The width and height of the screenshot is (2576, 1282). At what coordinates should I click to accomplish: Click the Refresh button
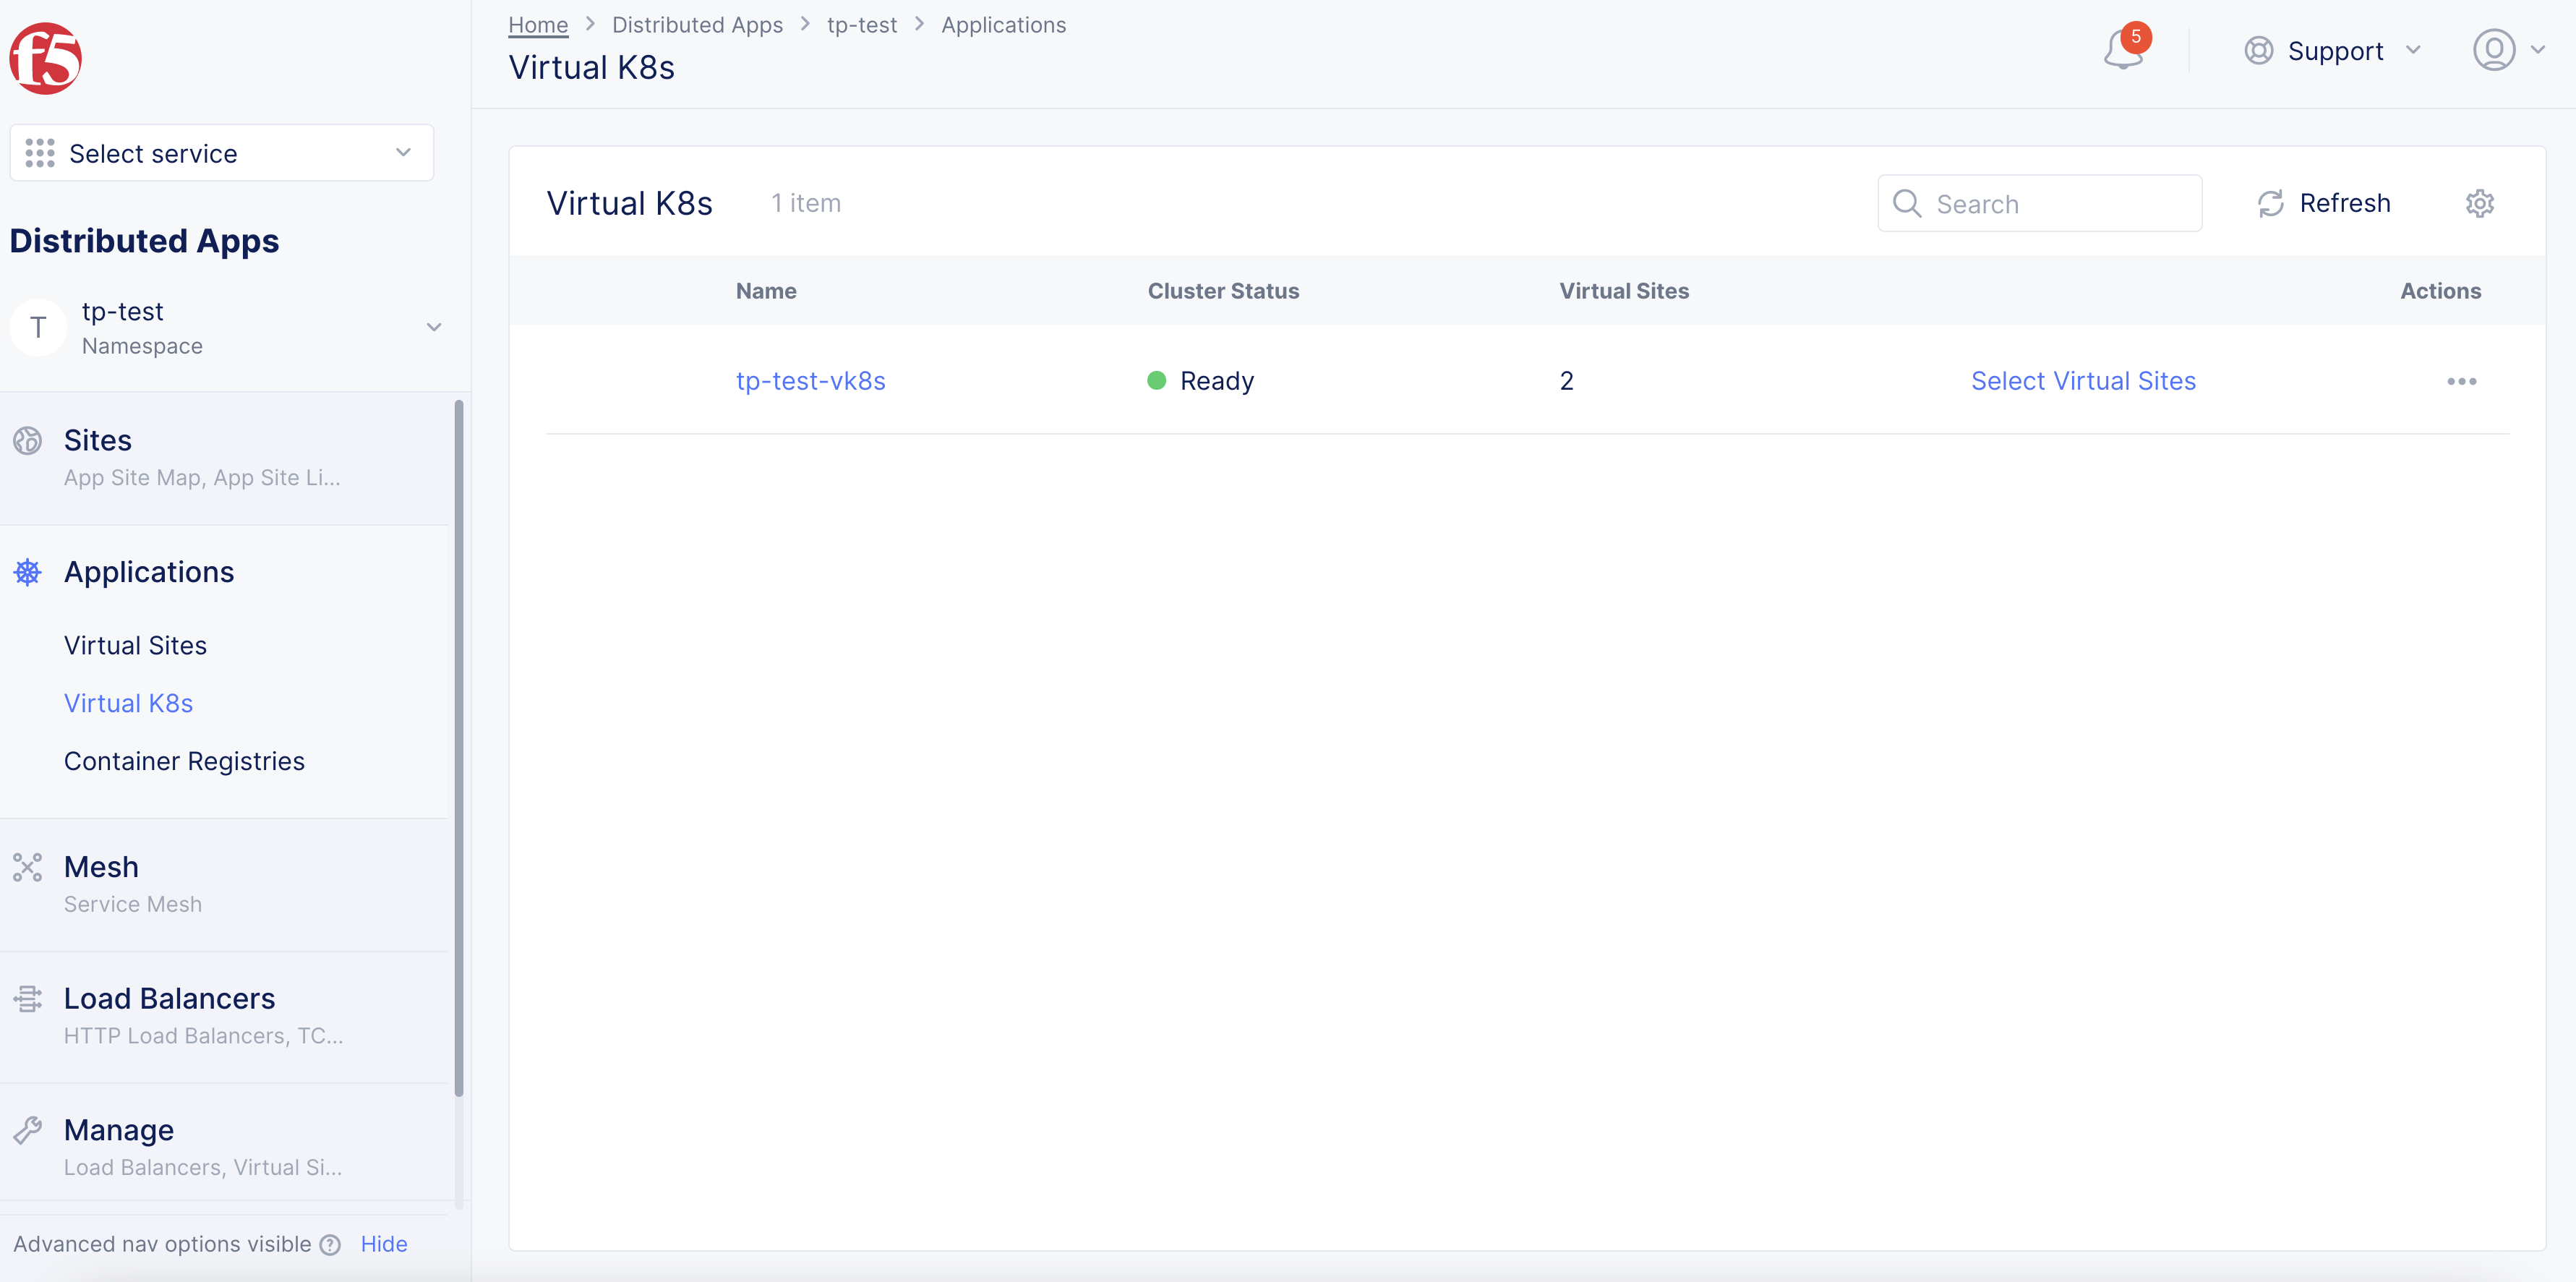[2324, 204]
